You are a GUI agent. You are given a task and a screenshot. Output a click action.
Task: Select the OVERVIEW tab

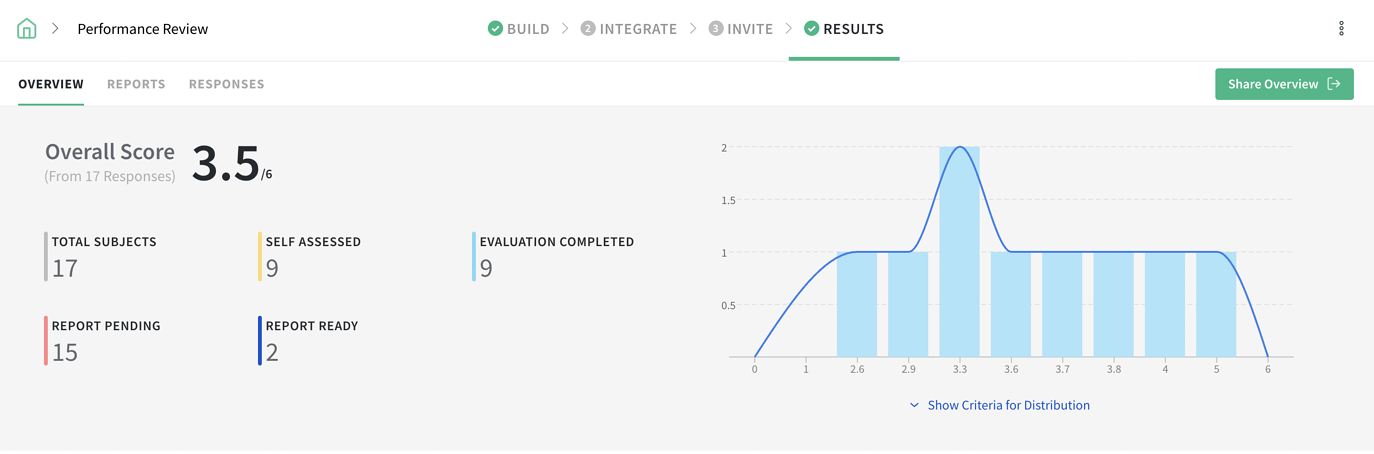click(x=51, y=84)
